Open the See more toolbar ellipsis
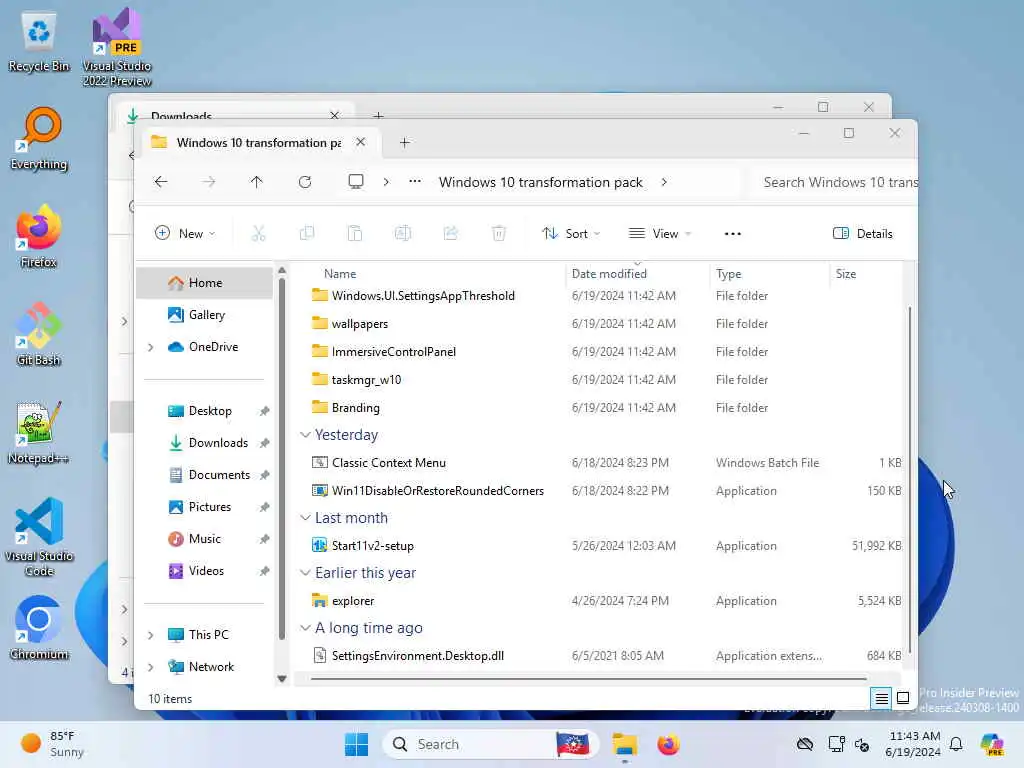The width and height of the screenshot is (1024, 768). 733,234
